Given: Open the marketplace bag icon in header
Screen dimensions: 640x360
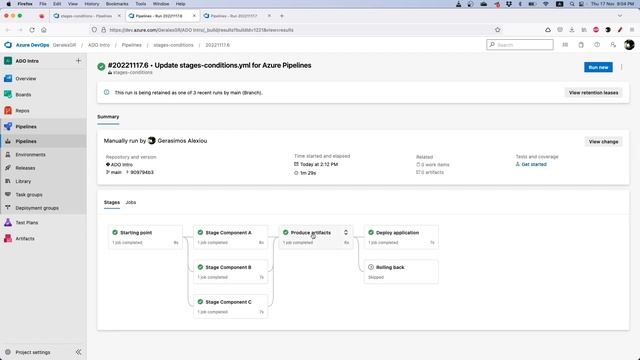Looking at the screenshot, I should (x=581, y=45).
